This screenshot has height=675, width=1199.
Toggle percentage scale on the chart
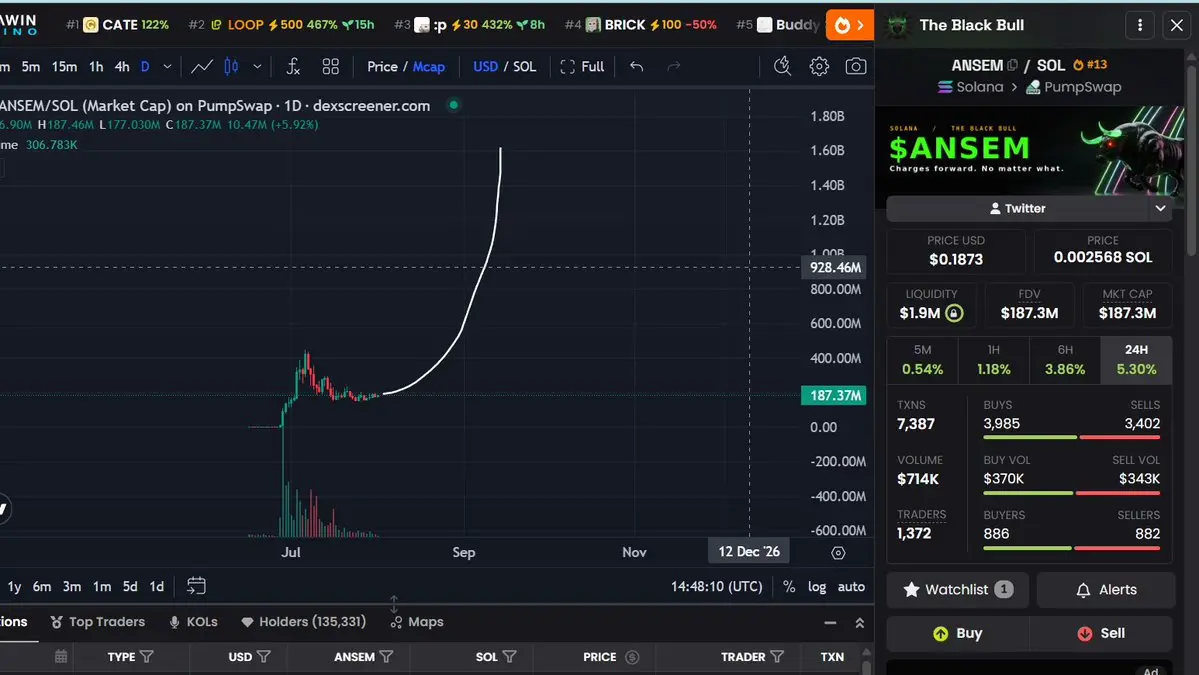pyautogui.click(x=789, y=586)
